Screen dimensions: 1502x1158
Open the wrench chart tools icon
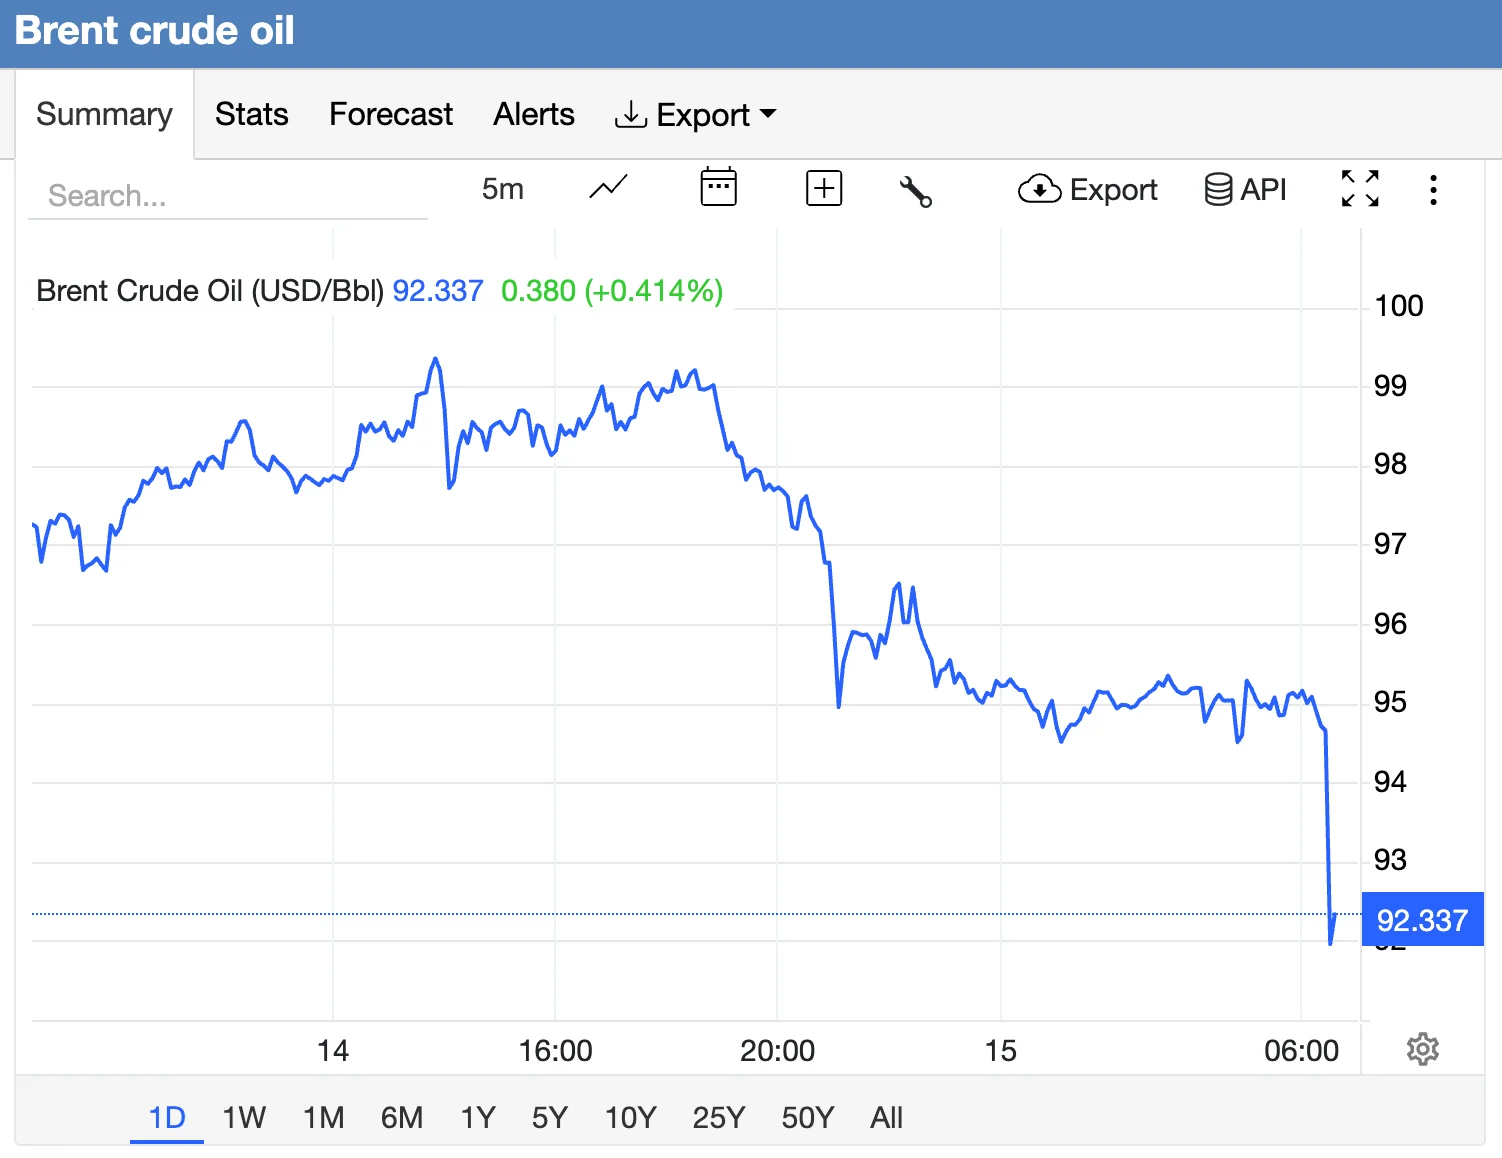pyautogui.click(x=915, y=190)
